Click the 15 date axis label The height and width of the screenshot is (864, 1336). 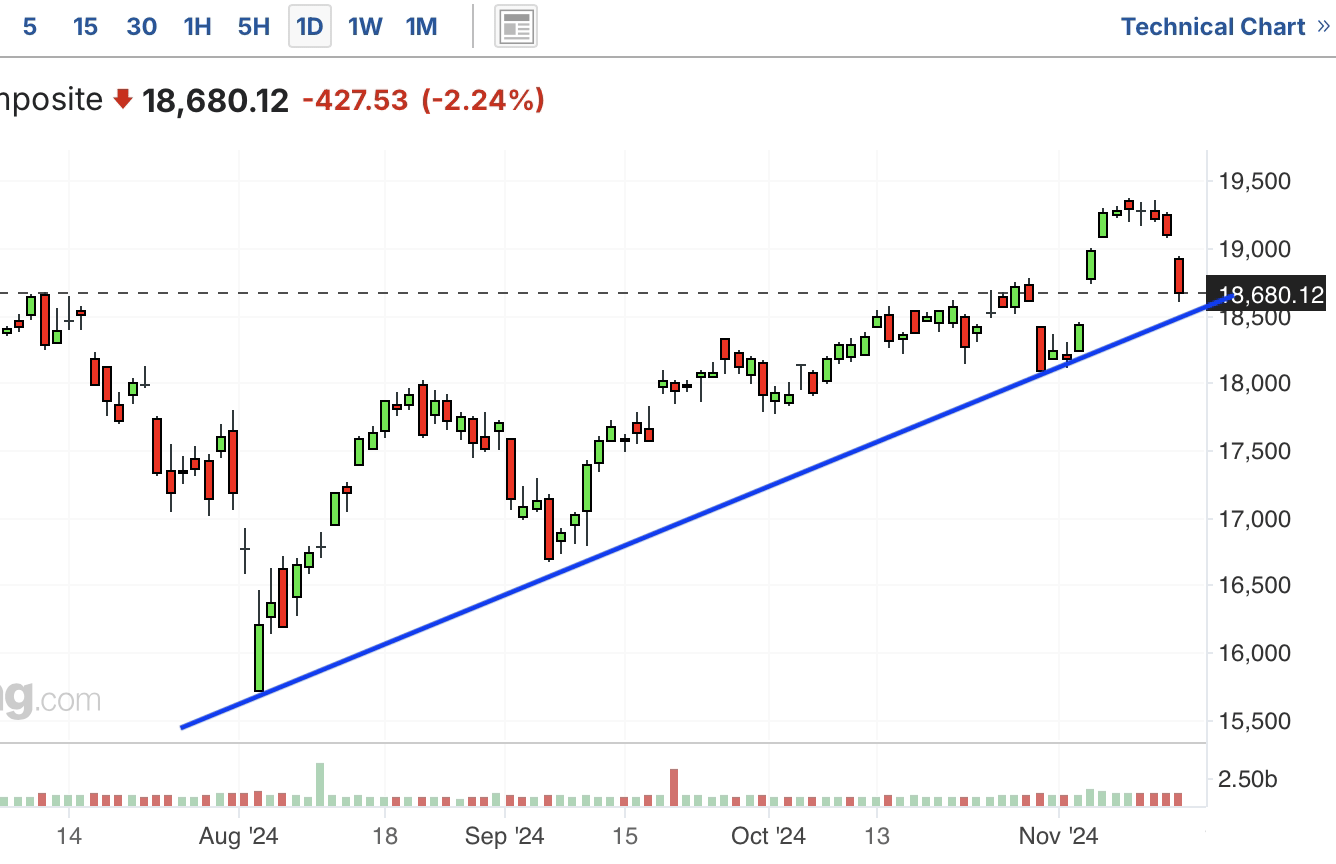coord(624,836)
